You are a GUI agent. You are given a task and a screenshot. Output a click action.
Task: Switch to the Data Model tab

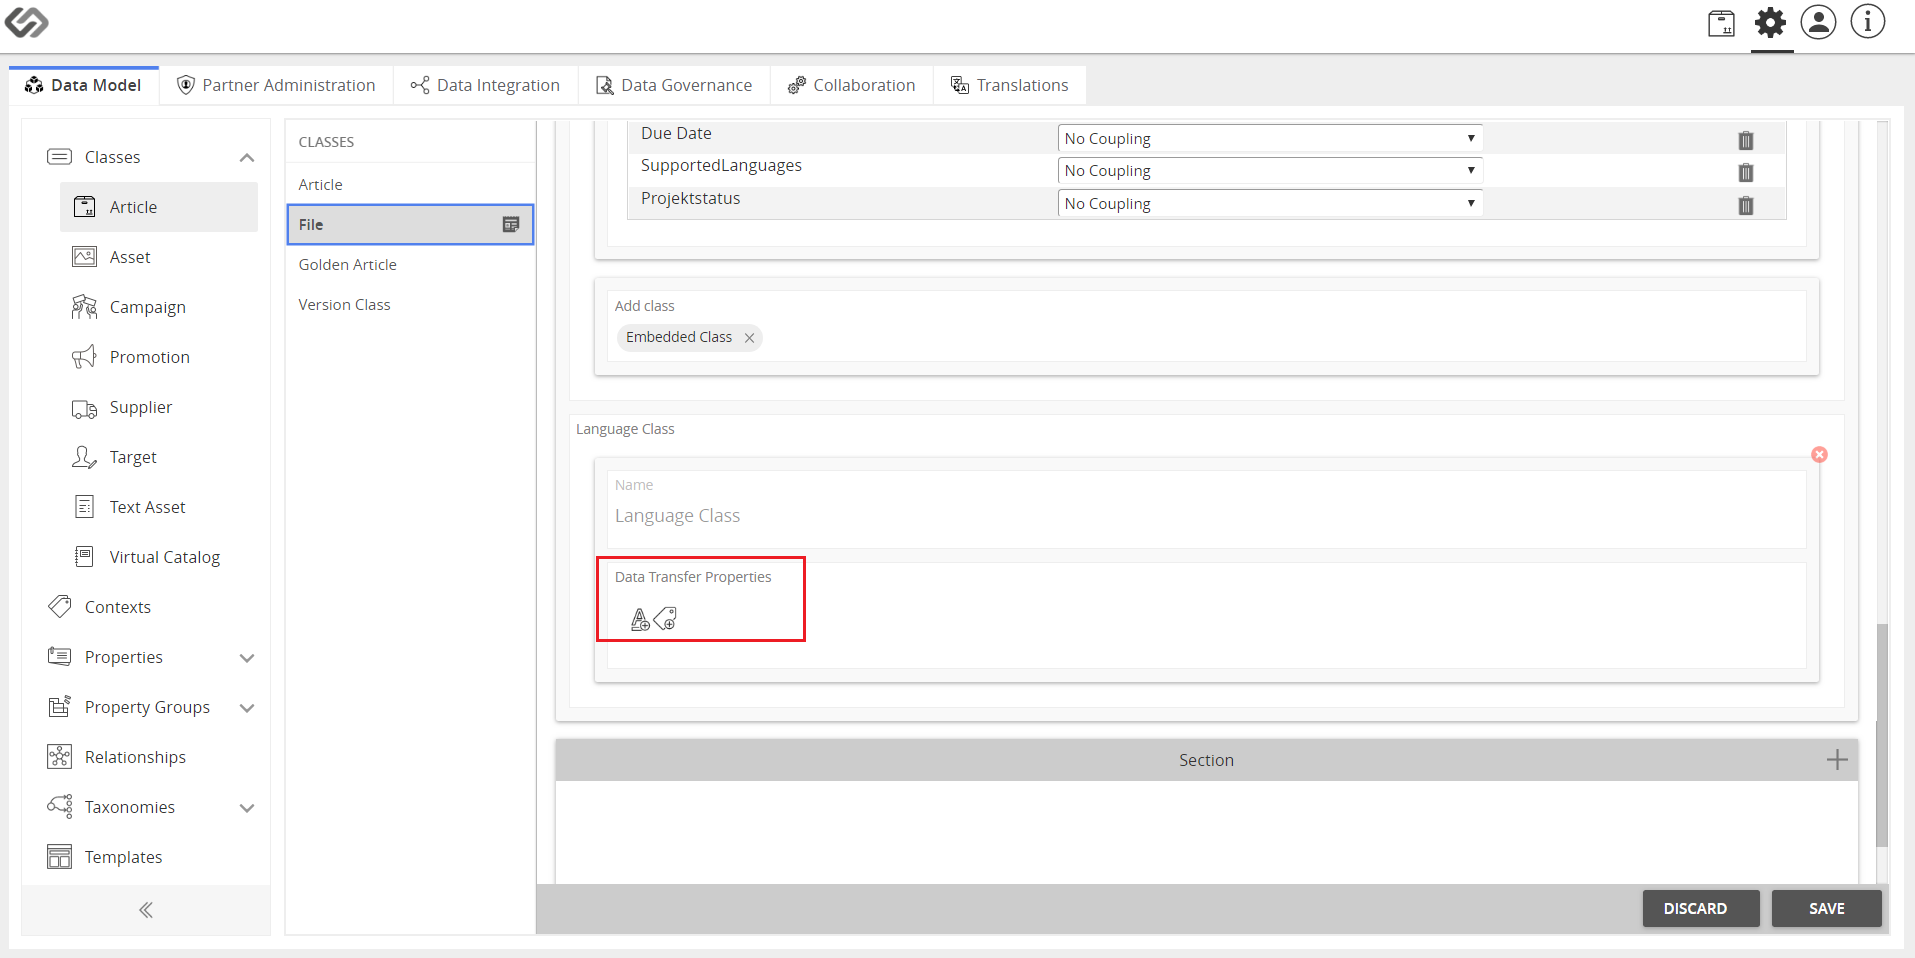[84, 85]
